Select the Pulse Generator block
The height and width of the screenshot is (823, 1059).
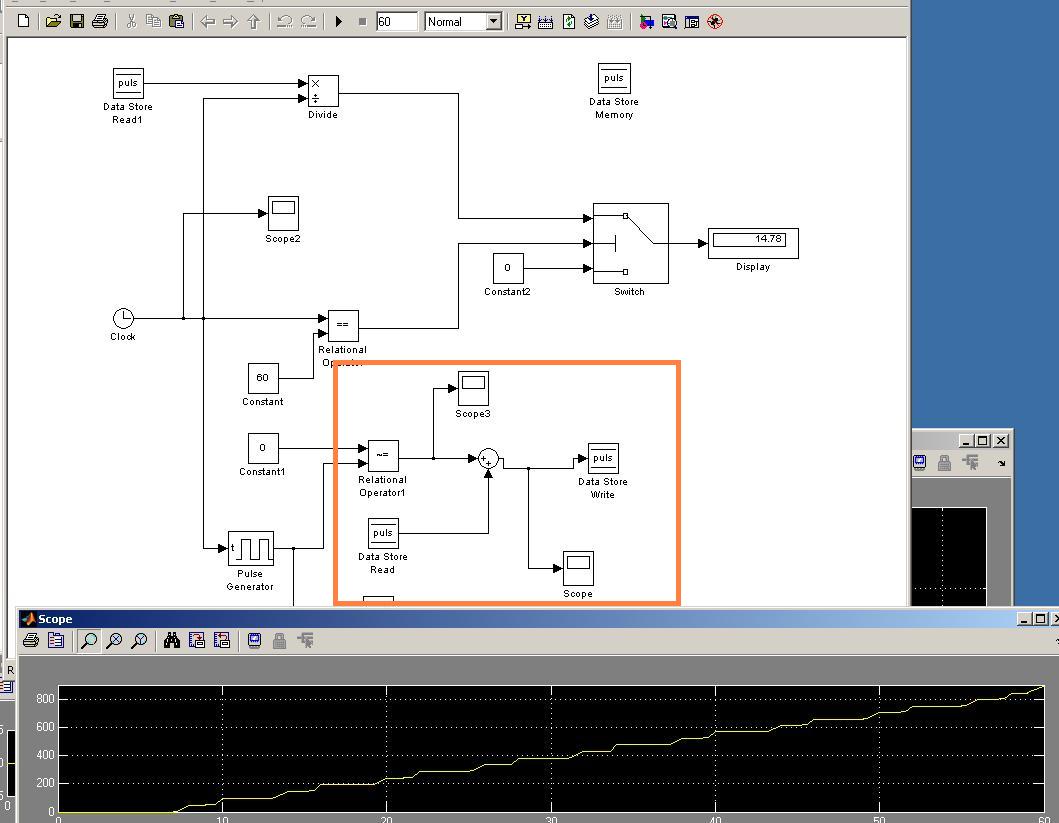[x=250, y=548]
